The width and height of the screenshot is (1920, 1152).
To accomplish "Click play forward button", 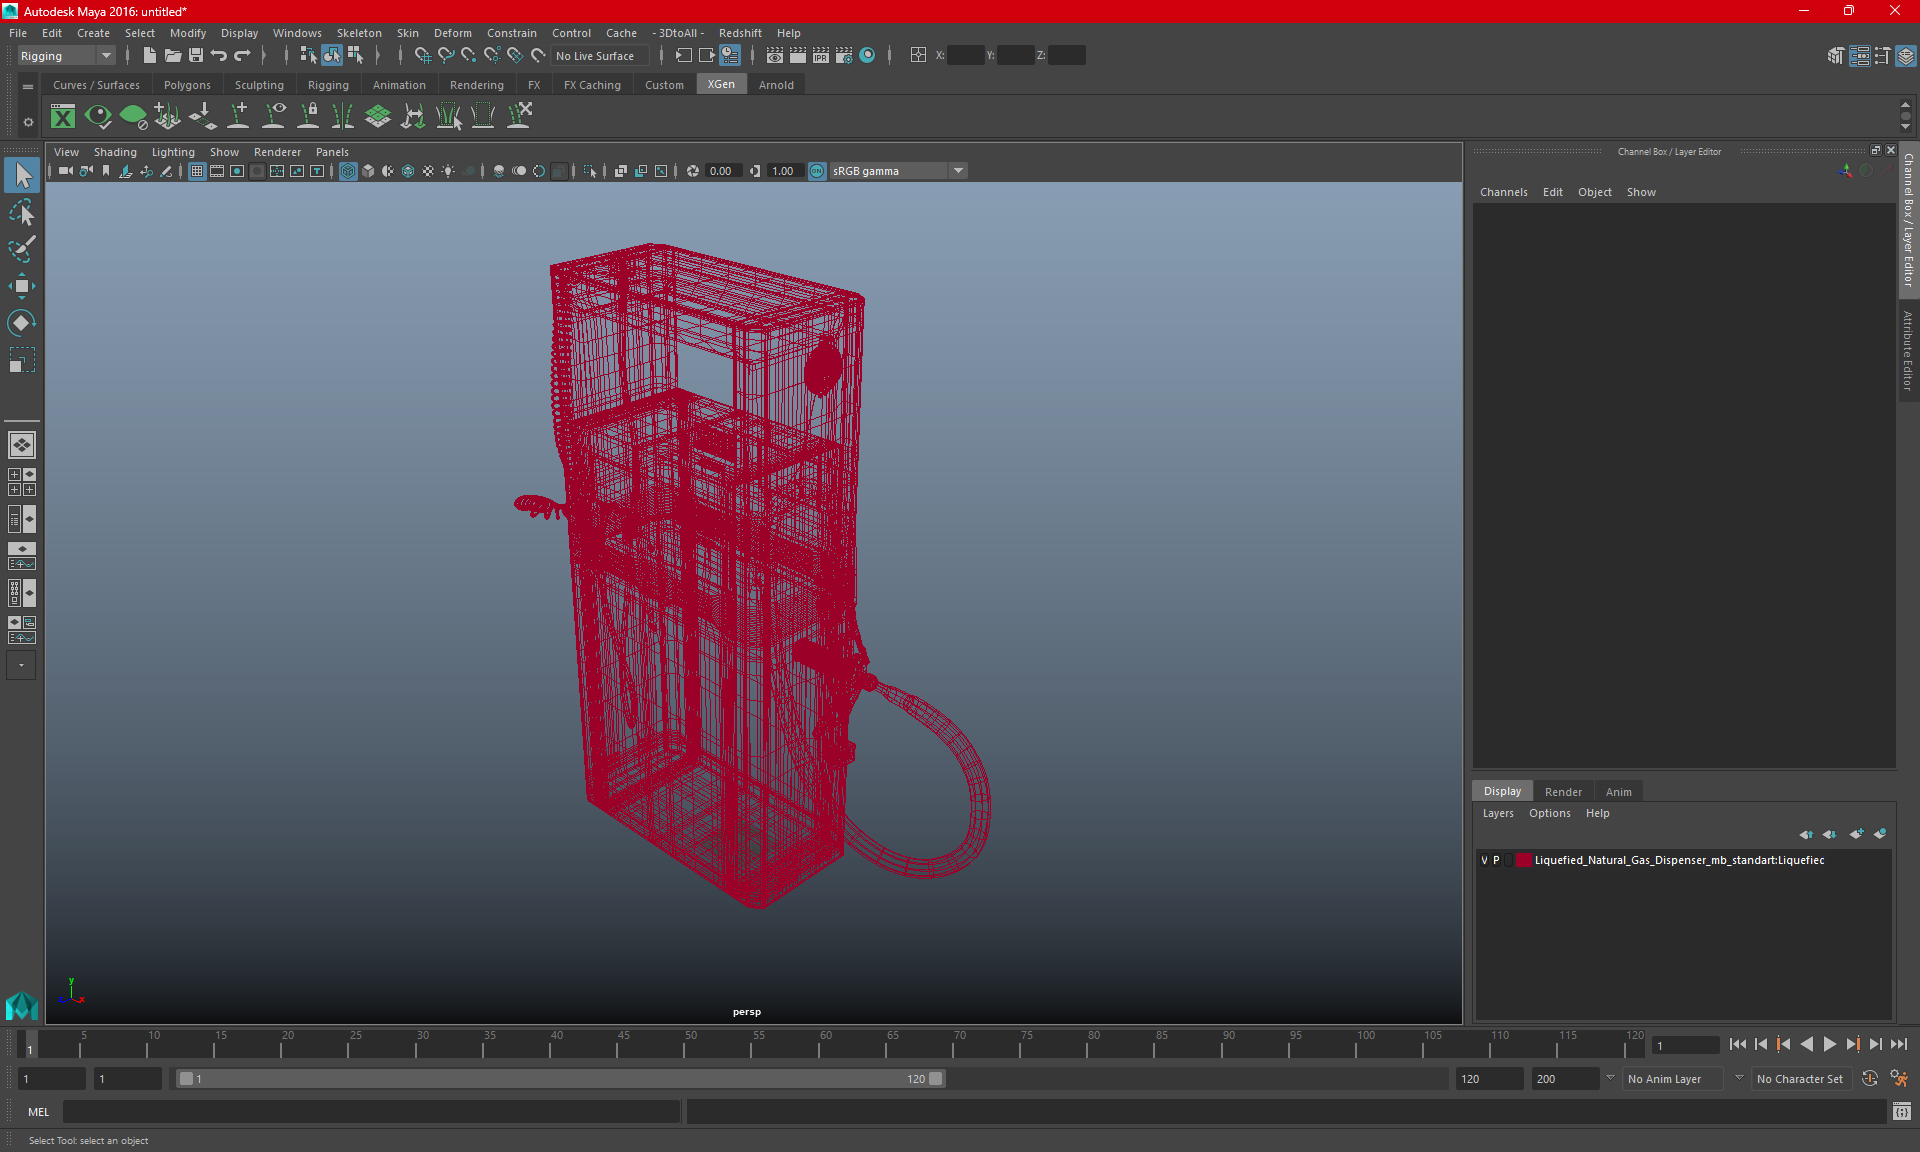I will pyautogui.click(x=1829, y=1044).
